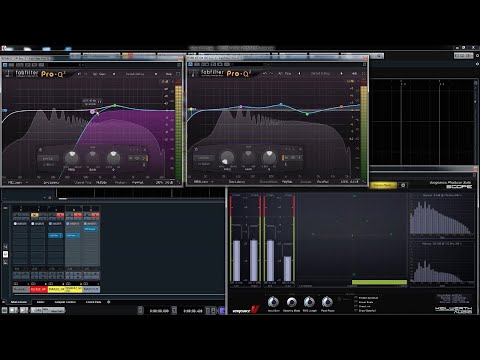The image size is (480, 360).
Task: Toggle full screen icon in right Pro-Q 2
Action: (x=363, y=73)
